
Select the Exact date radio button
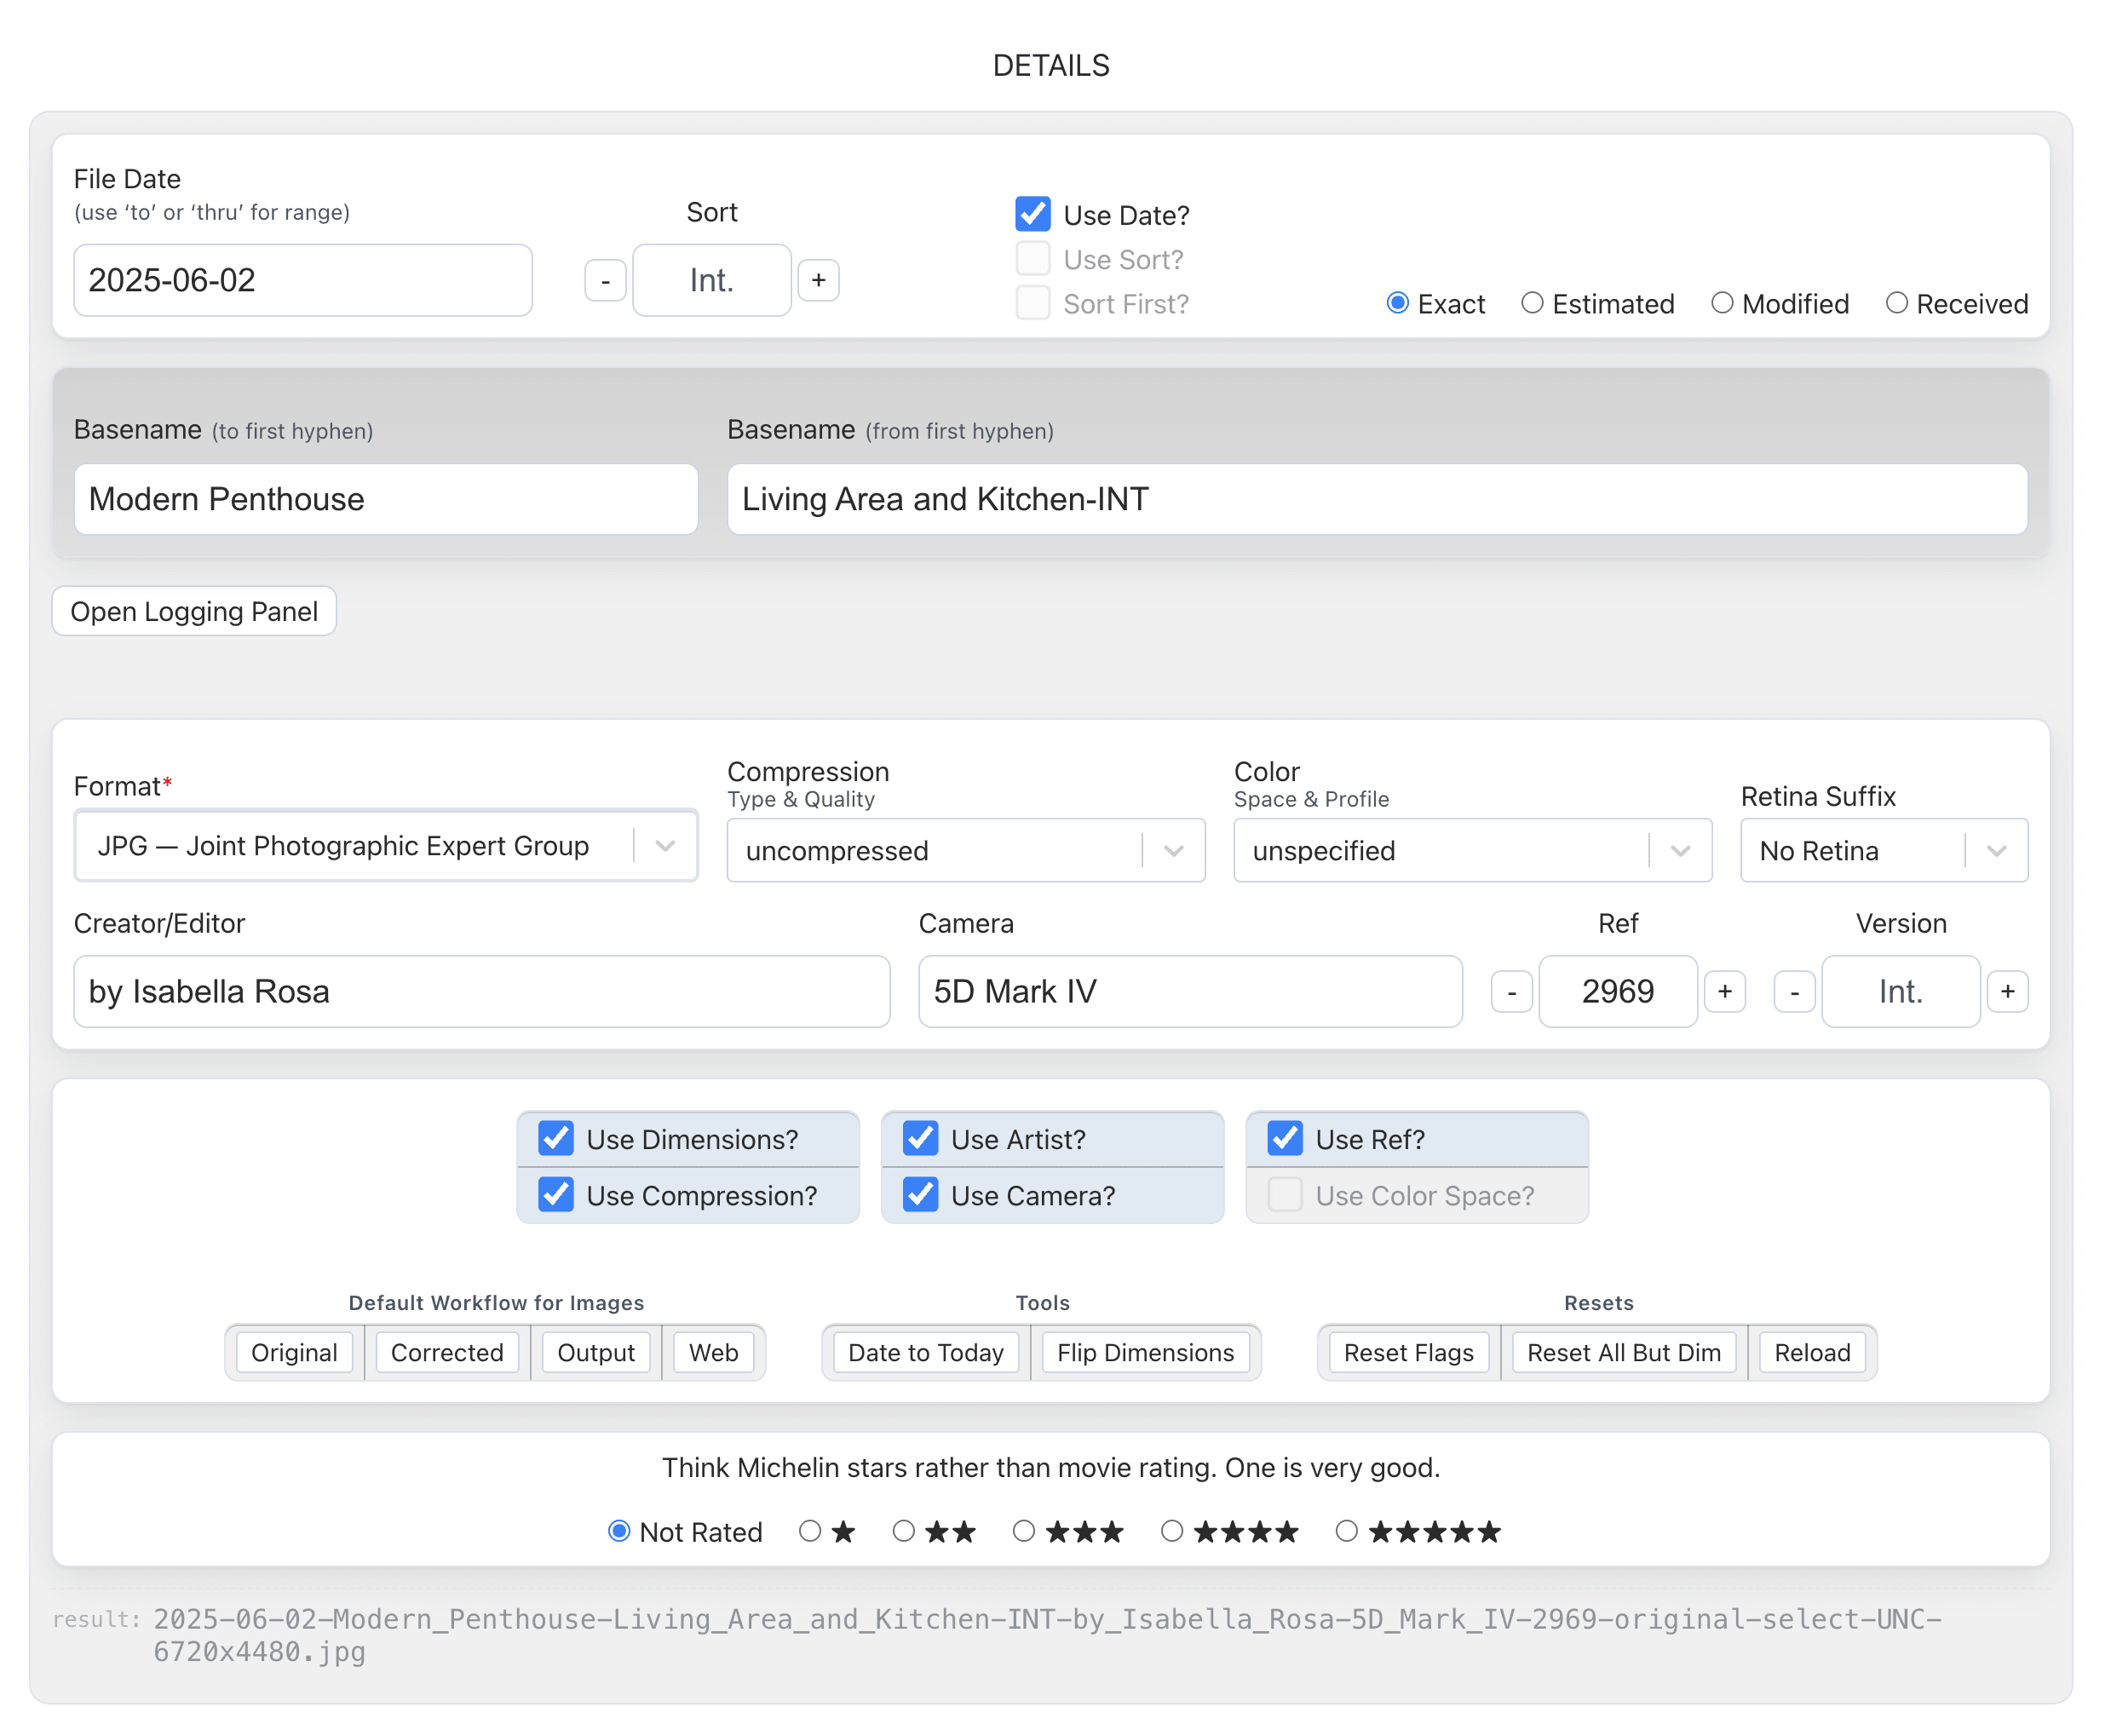tap(1397, 303)
